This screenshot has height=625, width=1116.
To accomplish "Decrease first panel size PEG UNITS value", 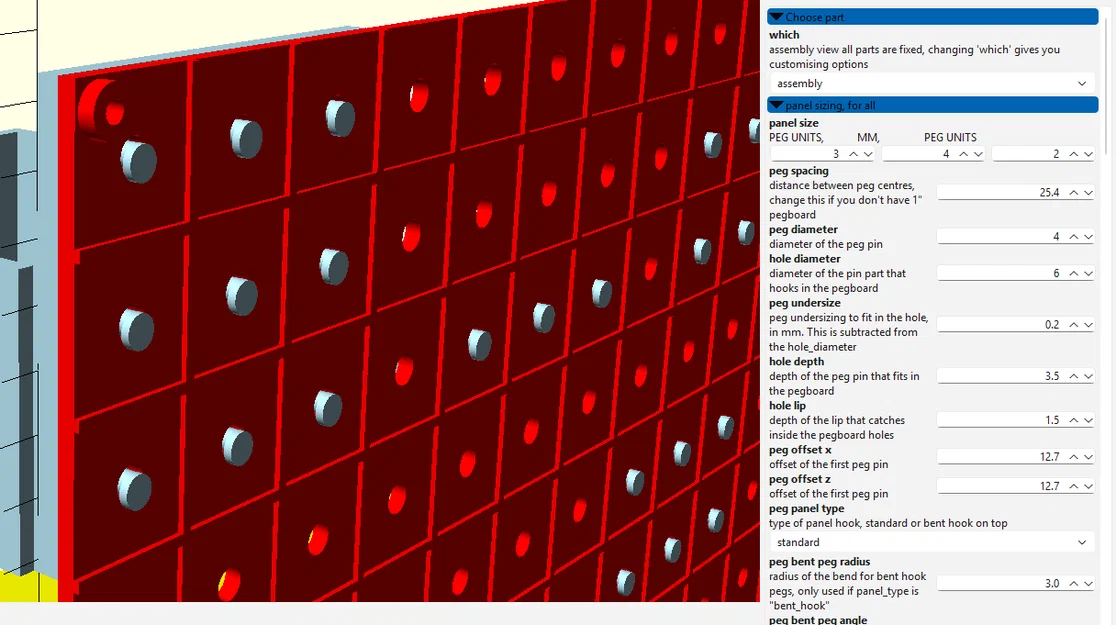I will tap(868, 154).
